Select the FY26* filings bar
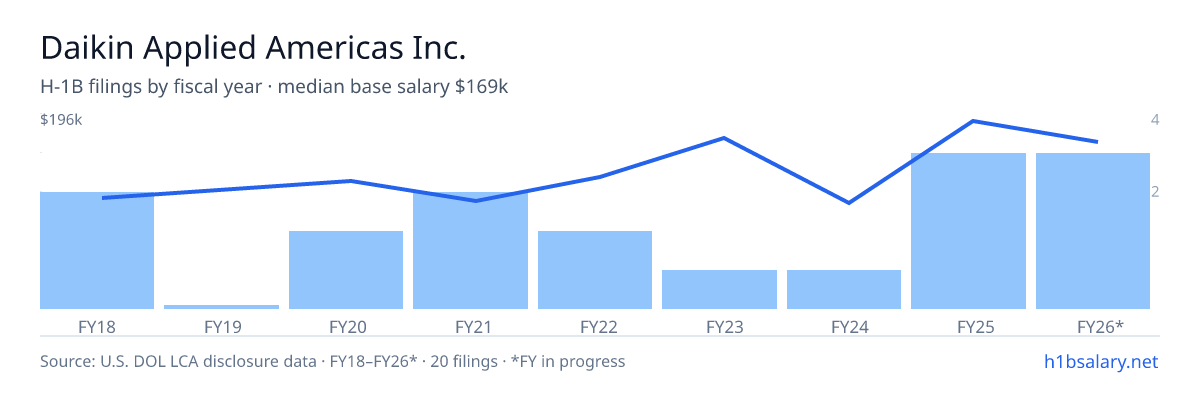Viewport: 1200px width, 400px height. [1093, 231]
